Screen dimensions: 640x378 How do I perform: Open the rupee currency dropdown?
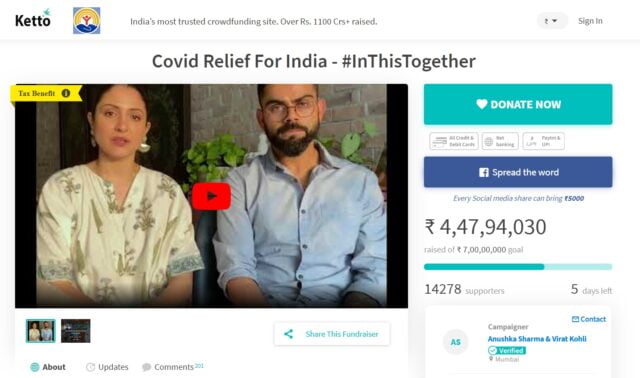[551, 20]
